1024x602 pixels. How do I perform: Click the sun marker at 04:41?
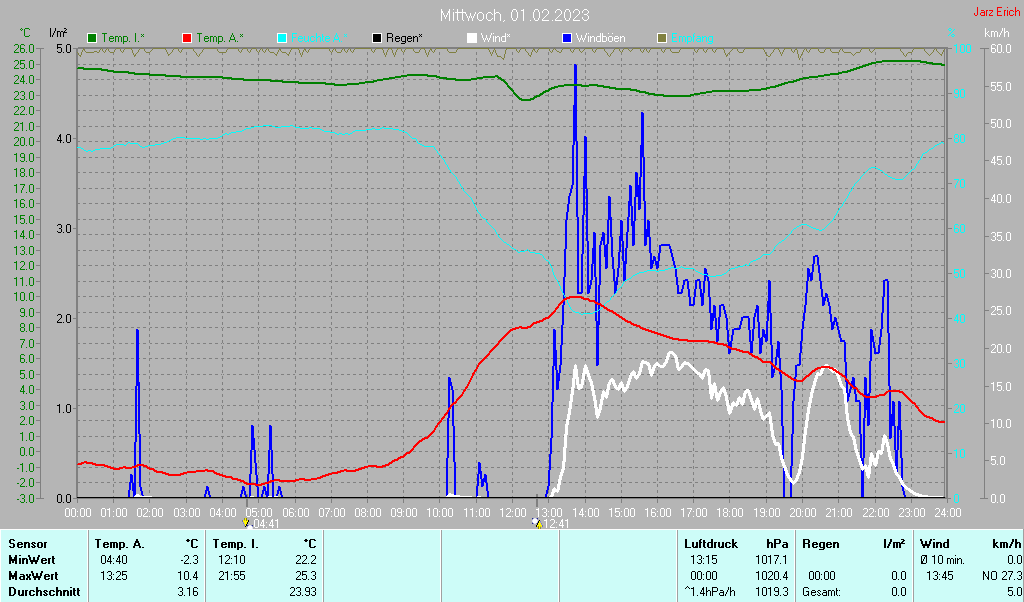click(248, 523)
